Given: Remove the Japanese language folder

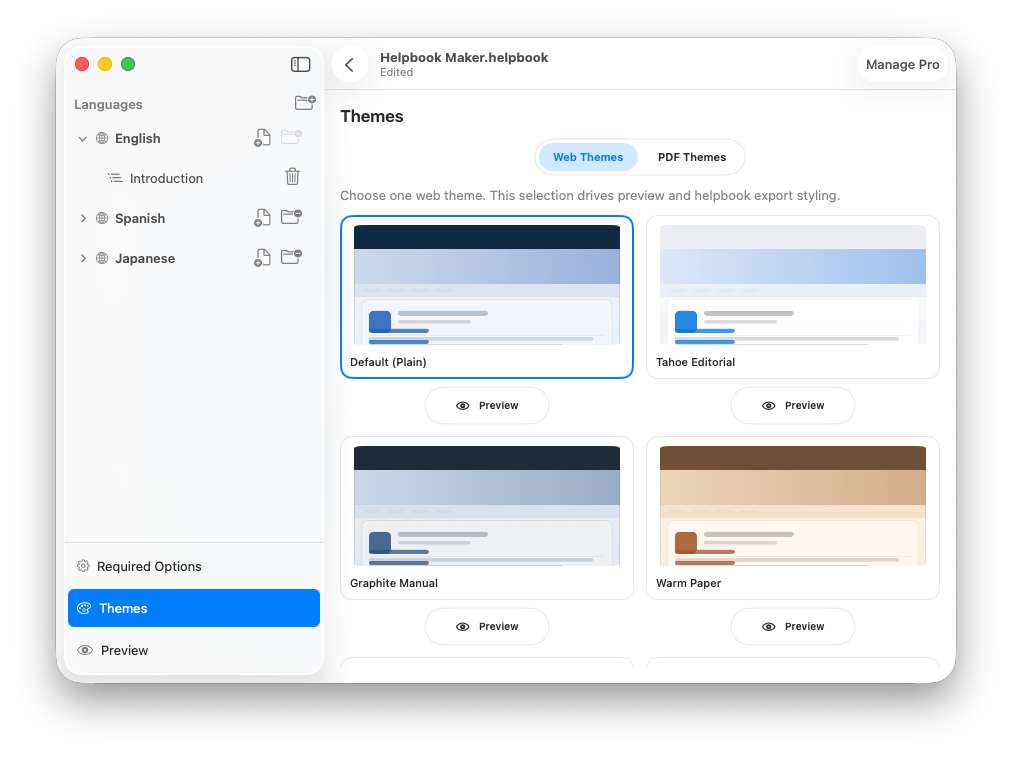Looking at the screenshot, I should pyautogui.click(x=291, y=257).
